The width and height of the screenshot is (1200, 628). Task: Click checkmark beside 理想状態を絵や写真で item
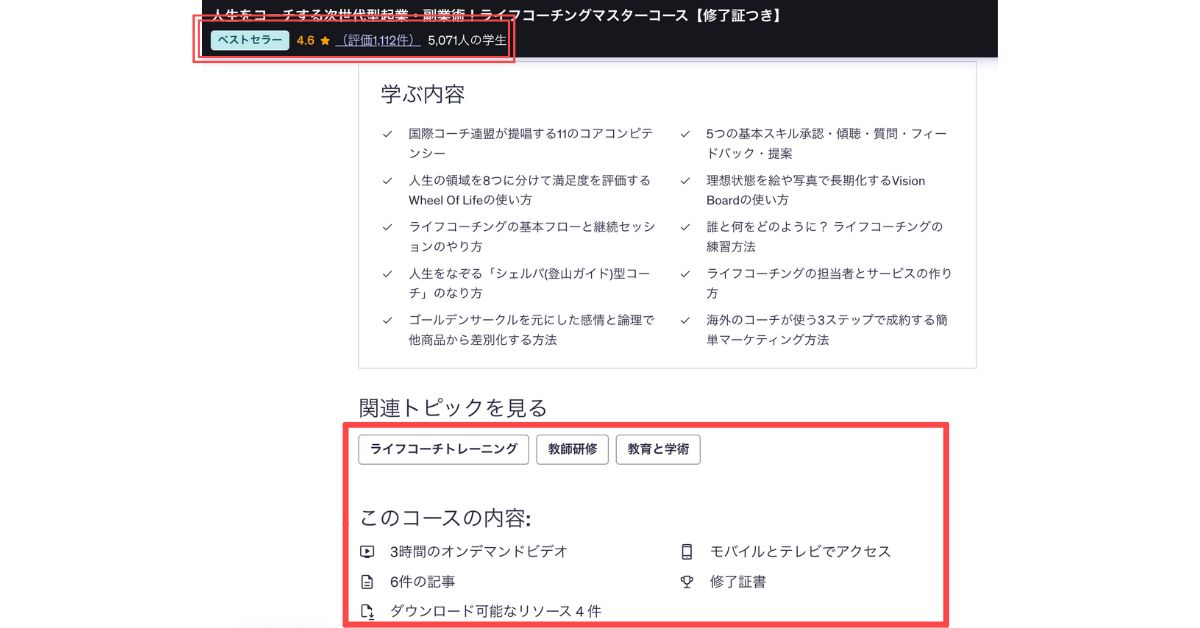tap(685, 181)
